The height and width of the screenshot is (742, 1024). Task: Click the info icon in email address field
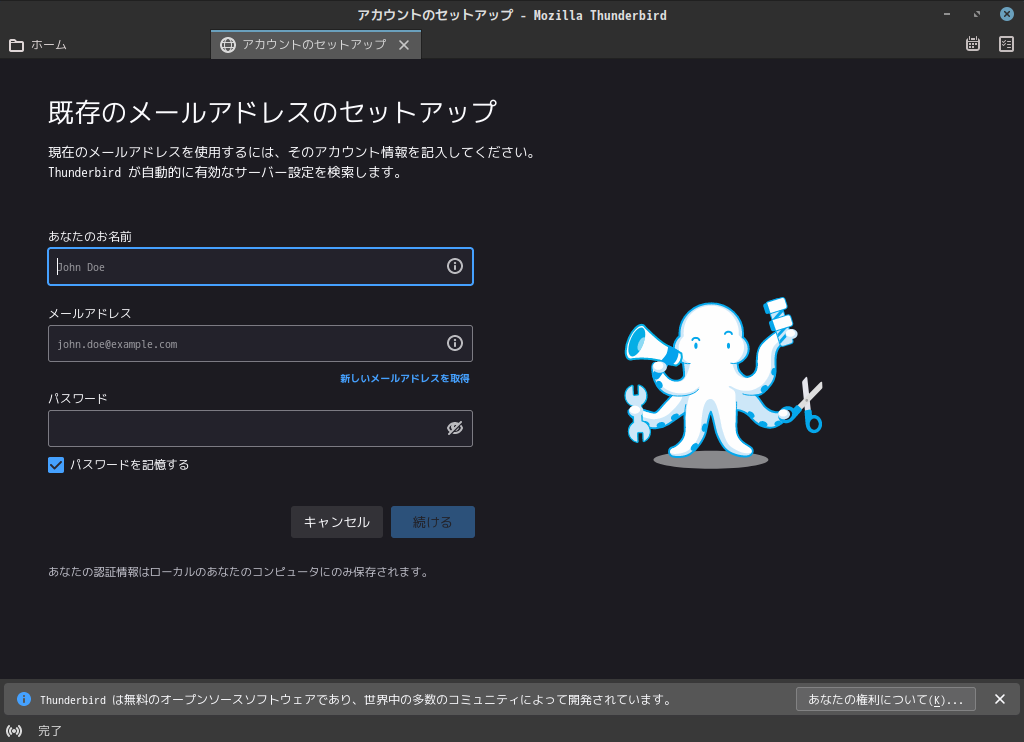(455, 343)
